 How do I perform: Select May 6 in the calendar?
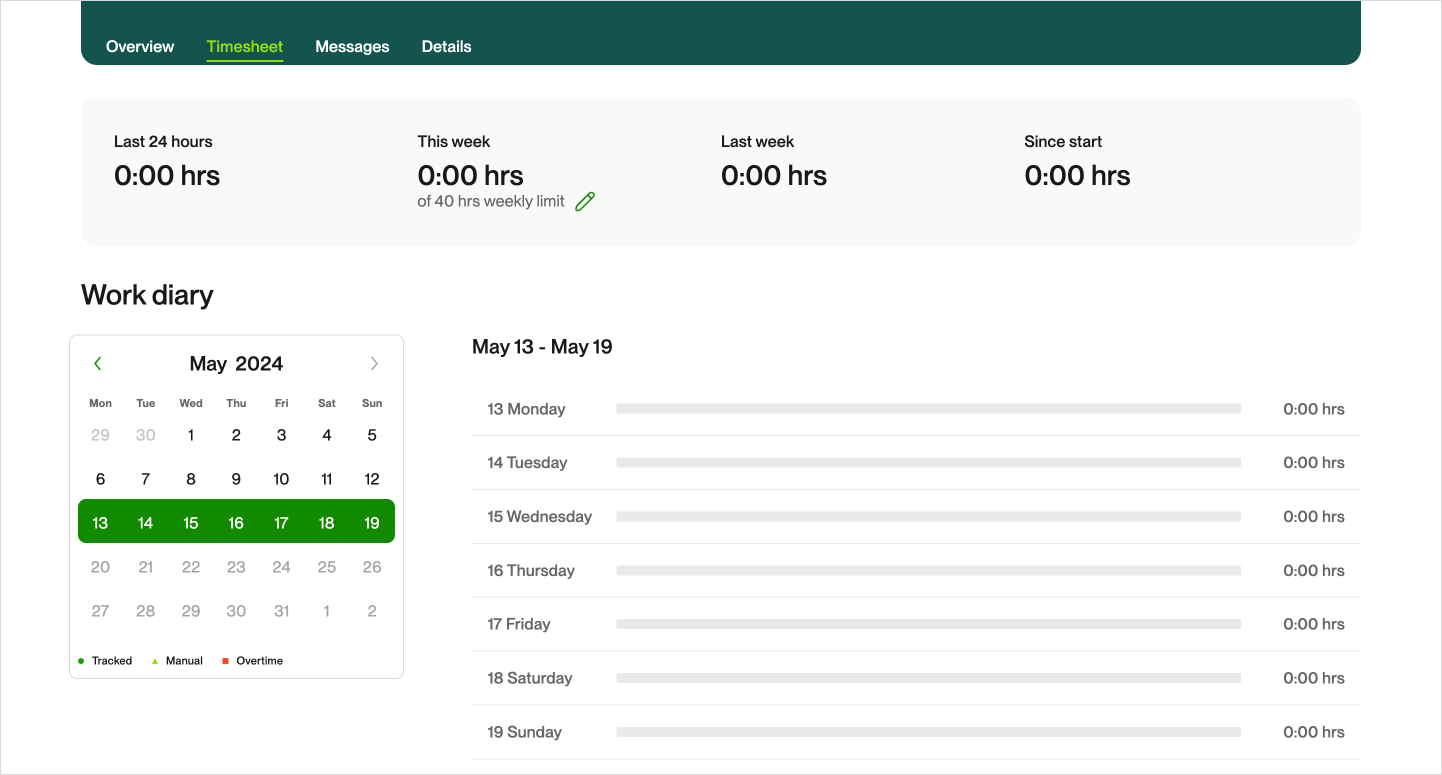(x=100, y=479)
